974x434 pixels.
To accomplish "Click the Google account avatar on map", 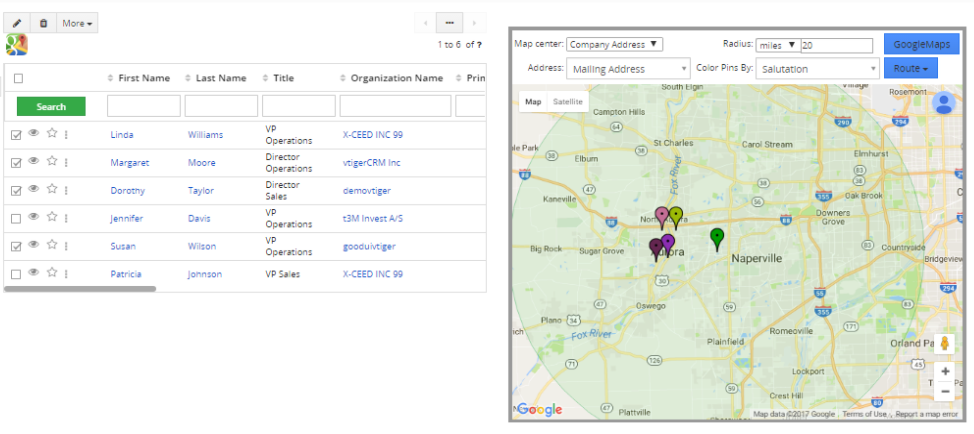I will click(x=944, y=102).
